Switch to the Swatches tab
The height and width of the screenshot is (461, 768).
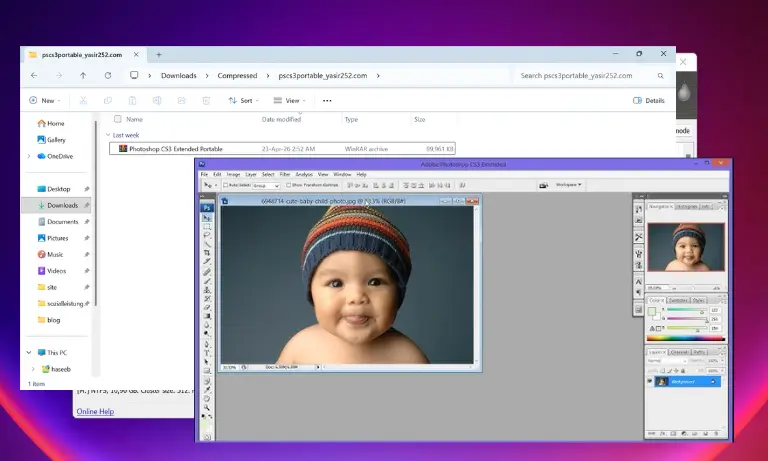[x=678, y=300]
